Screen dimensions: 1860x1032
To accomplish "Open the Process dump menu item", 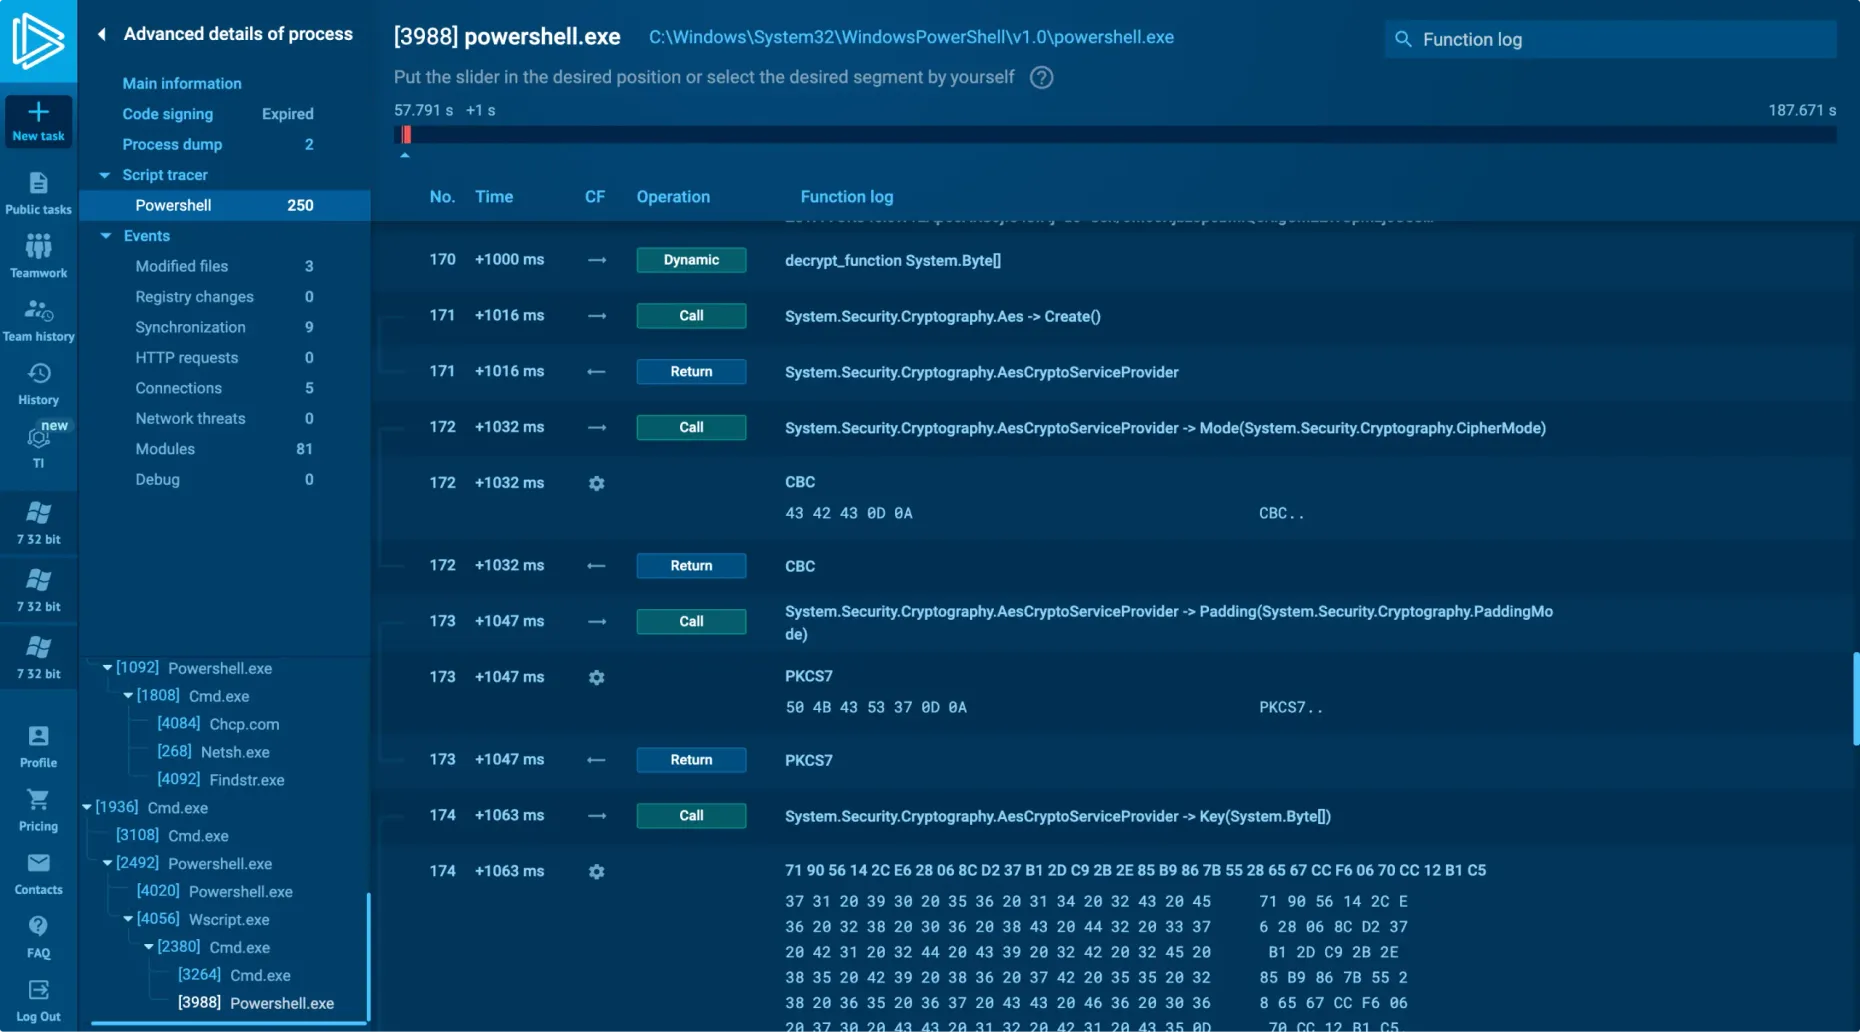I will 172,145.
